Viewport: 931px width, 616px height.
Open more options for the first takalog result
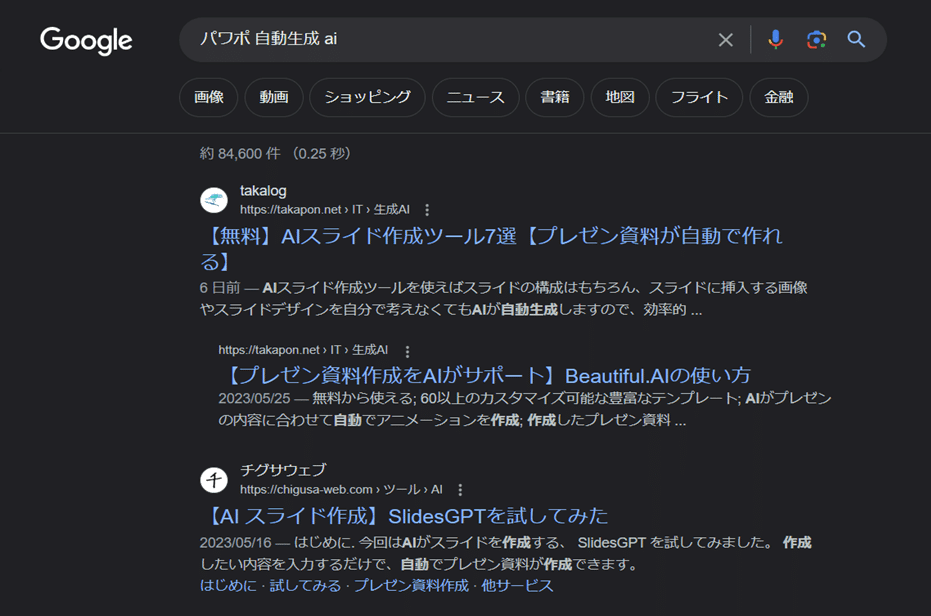click(427, 210)
